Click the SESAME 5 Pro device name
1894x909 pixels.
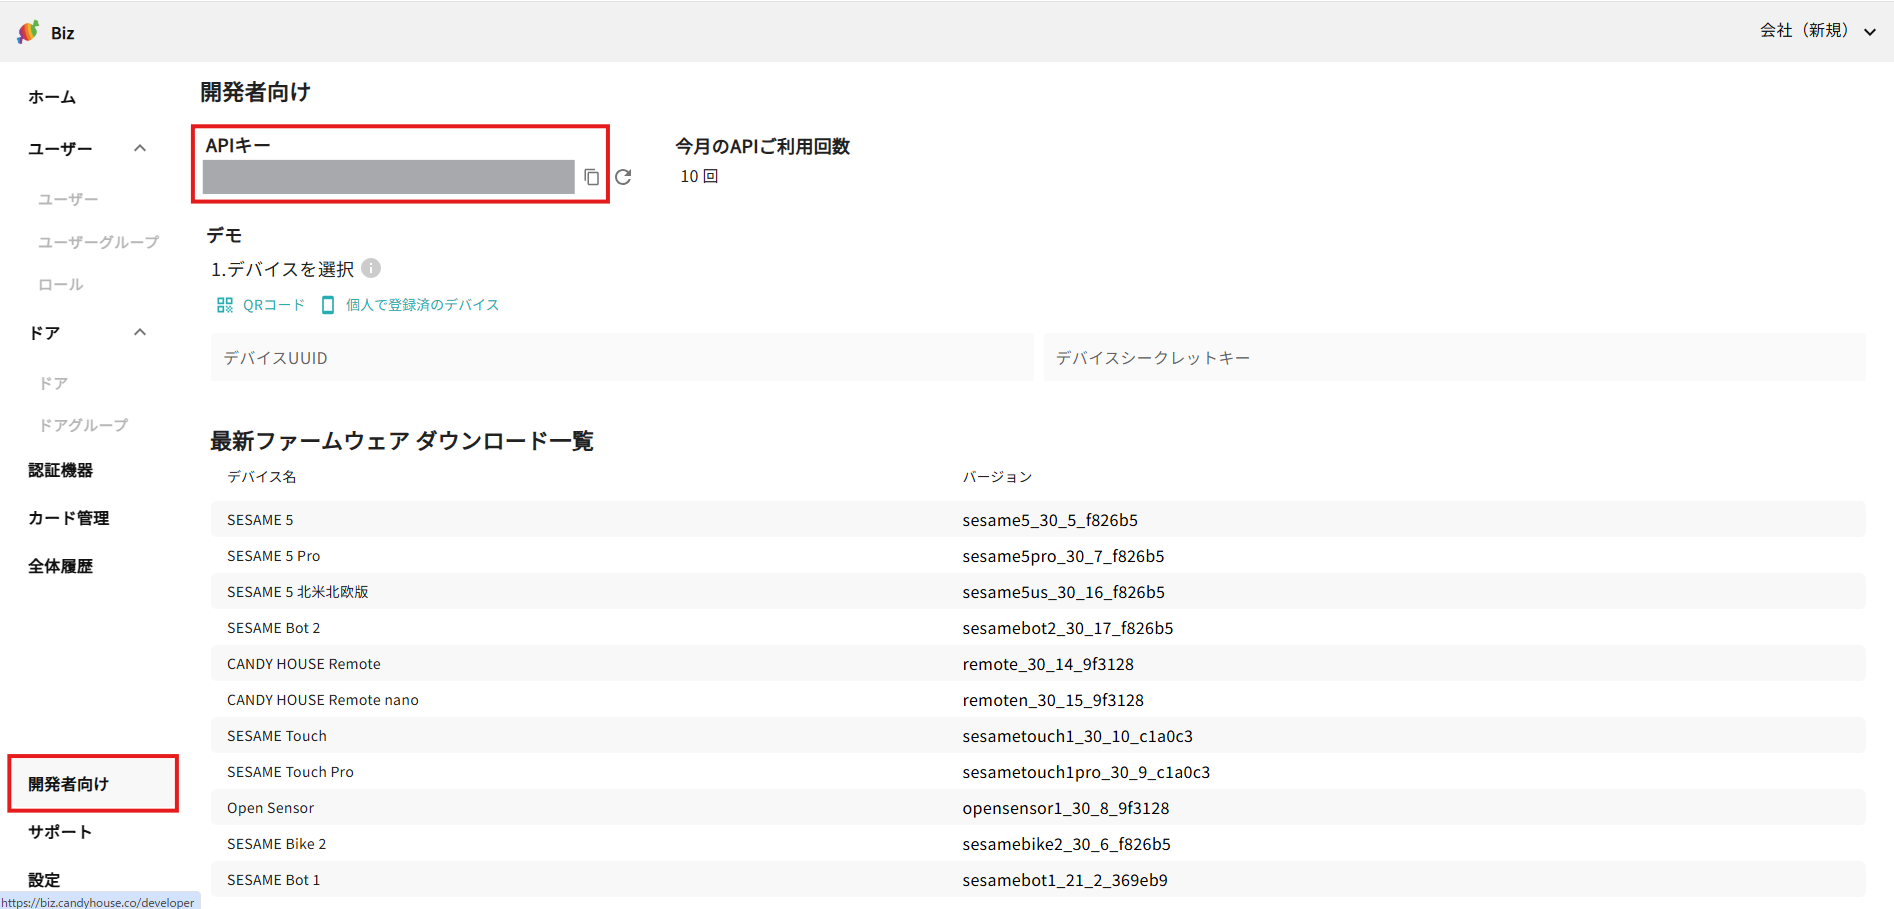[273, 556]
